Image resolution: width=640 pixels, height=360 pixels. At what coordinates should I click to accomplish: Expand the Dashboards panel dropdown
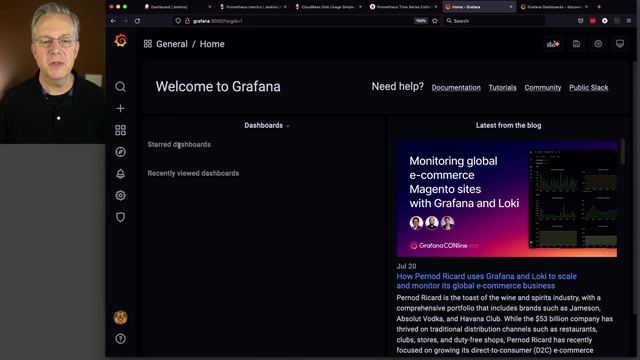267,125
